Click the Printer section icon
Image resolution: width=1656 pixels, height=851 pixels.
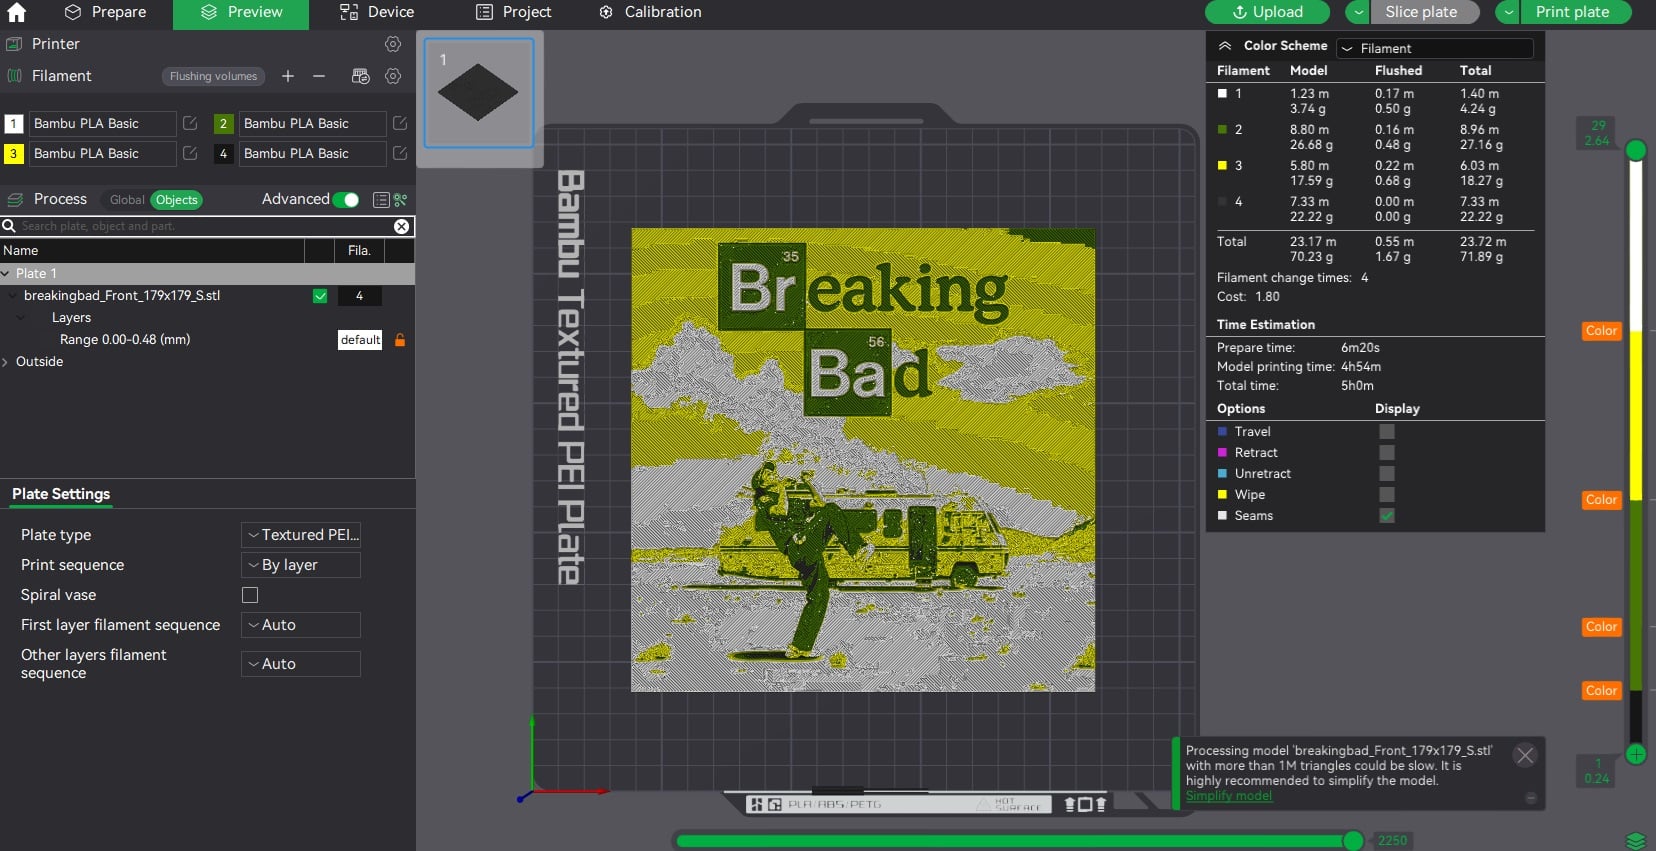point(15,44)
